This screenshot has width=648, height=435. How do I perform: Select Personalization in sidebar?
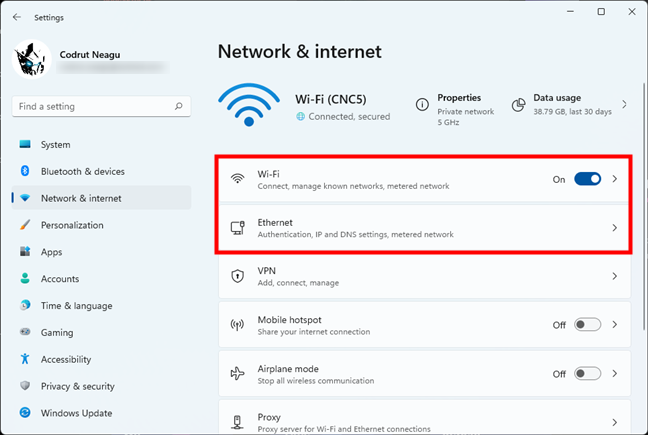pos(101,225)
